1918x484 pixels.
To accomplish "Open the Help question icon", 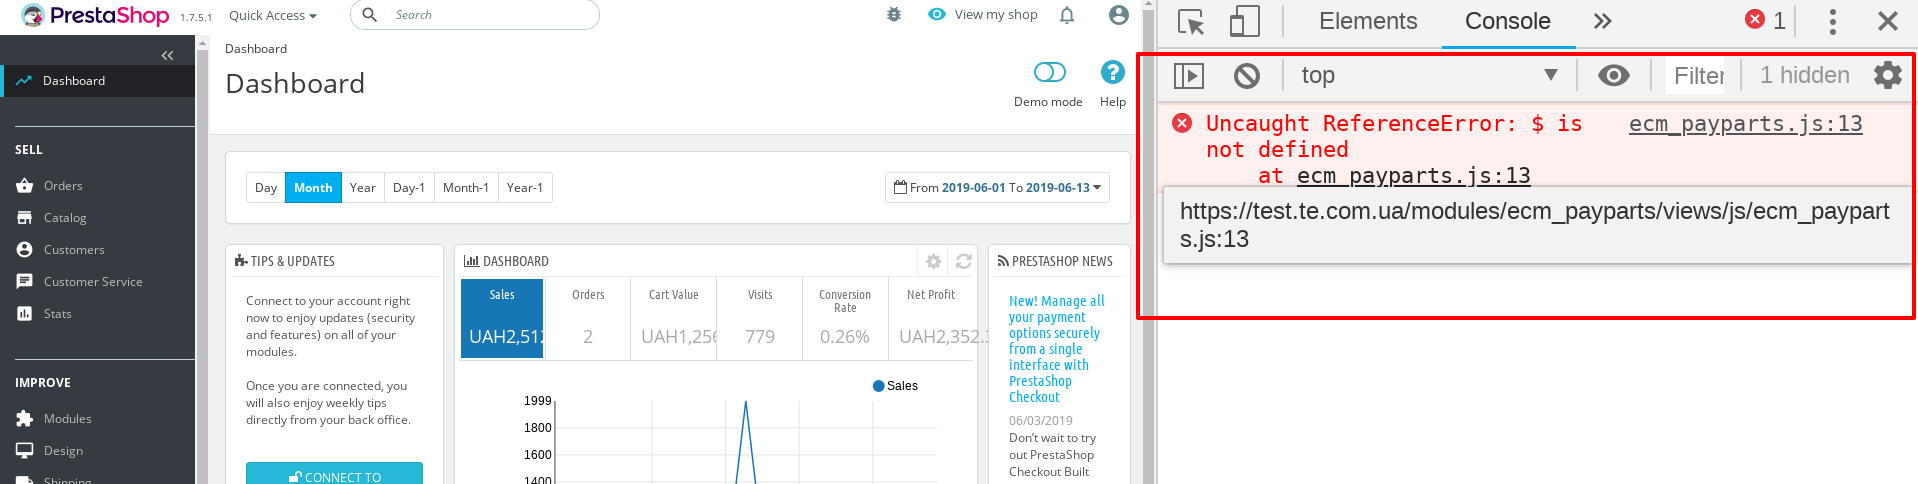I will pyautogui.click(x=1113, y=72).
